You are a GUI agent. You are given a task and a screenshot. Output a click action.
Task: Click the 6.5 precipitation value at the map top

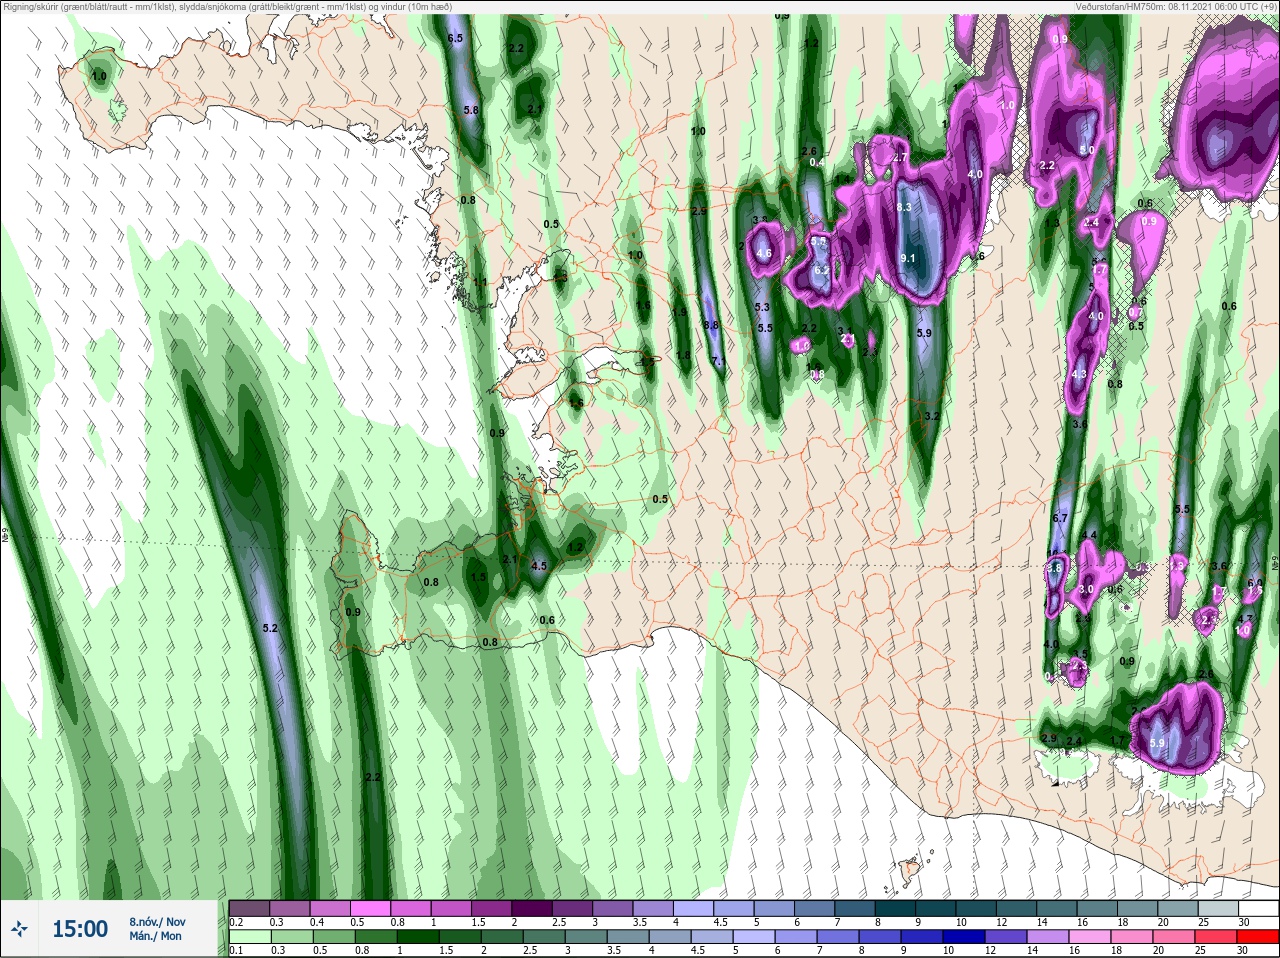[456, 38]
